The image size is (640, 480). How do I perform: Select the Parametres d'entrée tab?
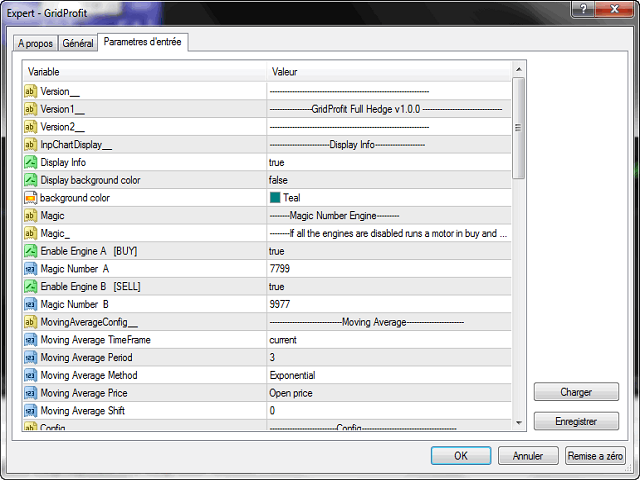pos(142,42)
